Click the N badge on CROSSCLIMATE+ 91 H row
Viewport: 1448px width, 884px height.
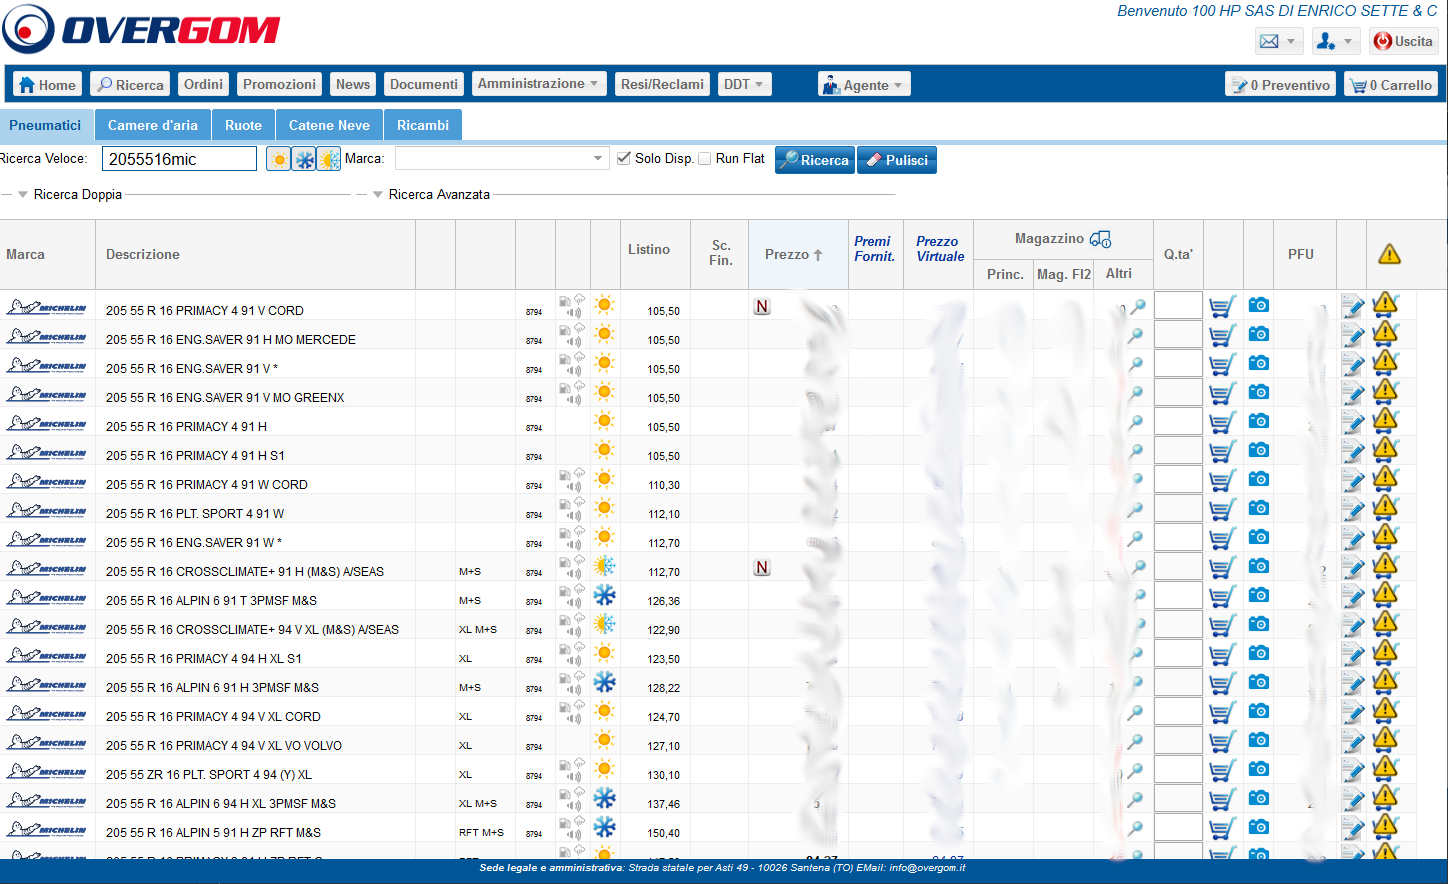[x=762, y=567]
